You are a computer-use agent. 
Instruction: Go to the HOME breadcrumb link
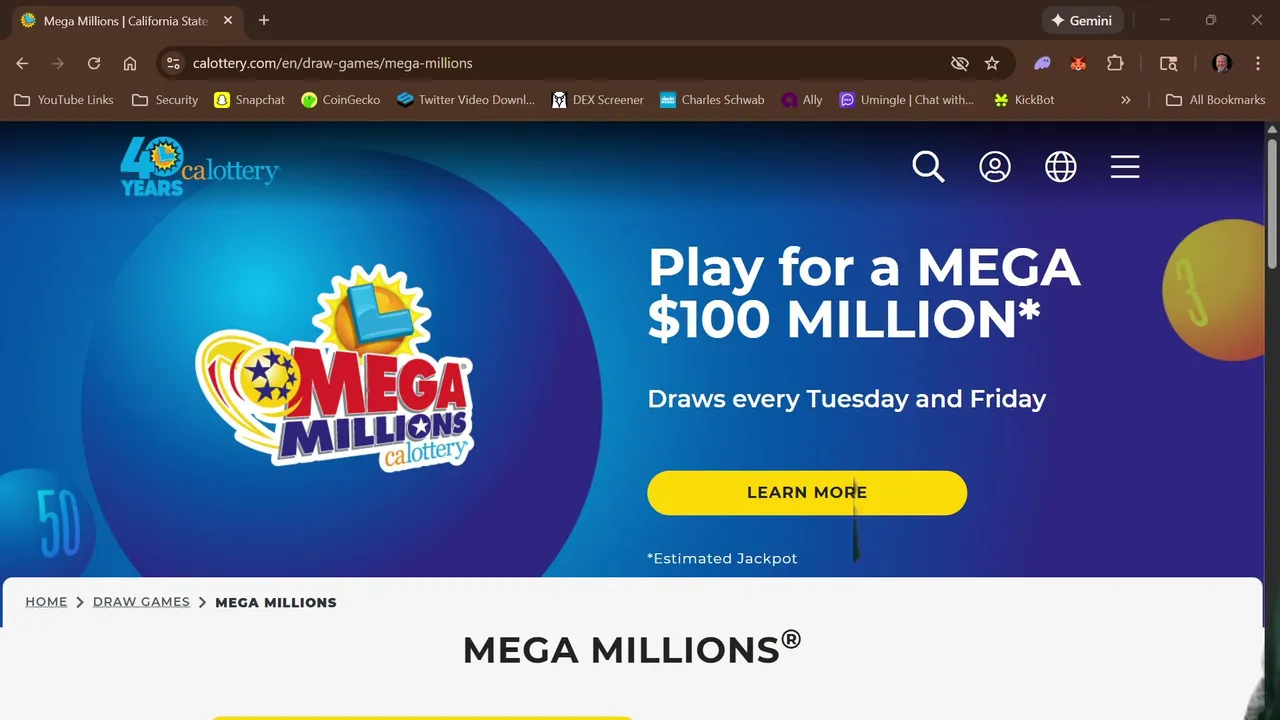(x=46, y=602)
